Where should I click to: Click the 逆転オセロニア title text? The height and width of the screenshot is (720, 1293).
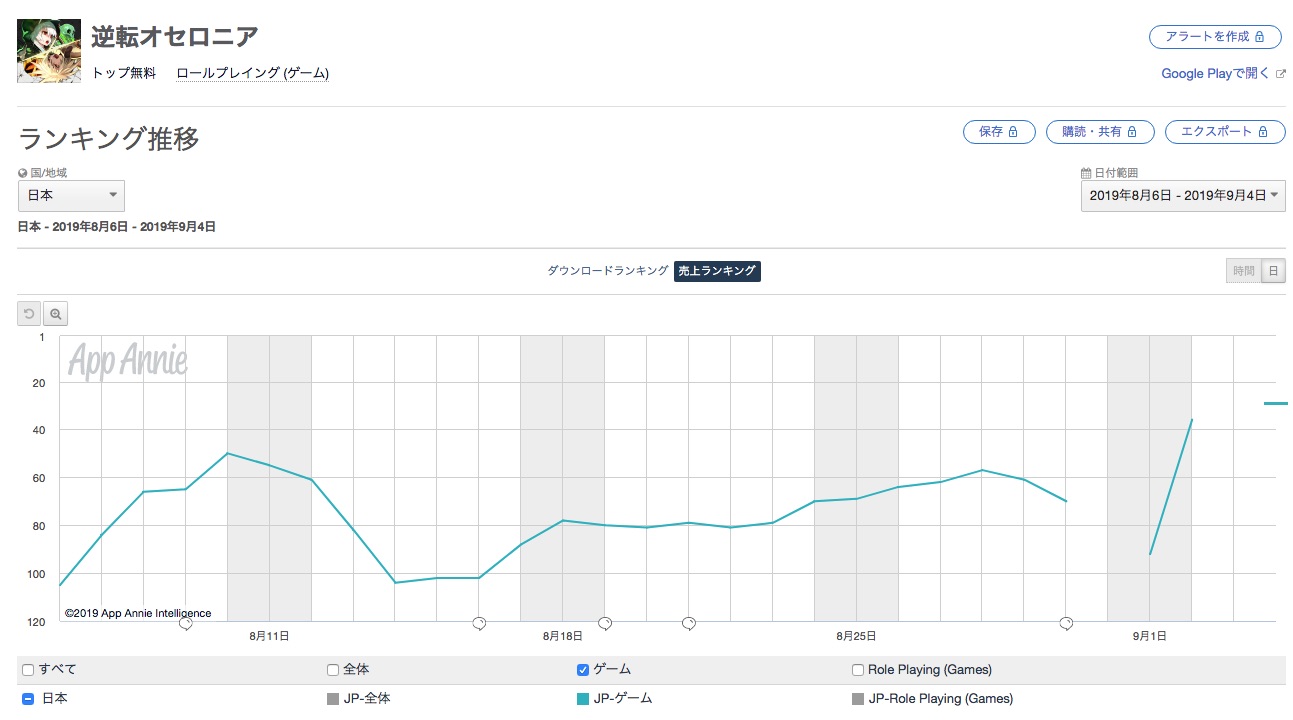[x=175, y=37]
